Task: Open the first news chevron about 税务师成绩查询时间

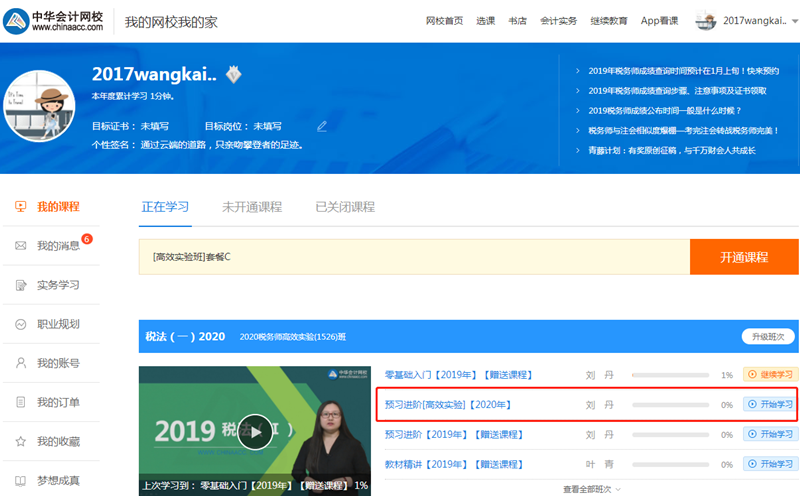Action: pos(578,71)
